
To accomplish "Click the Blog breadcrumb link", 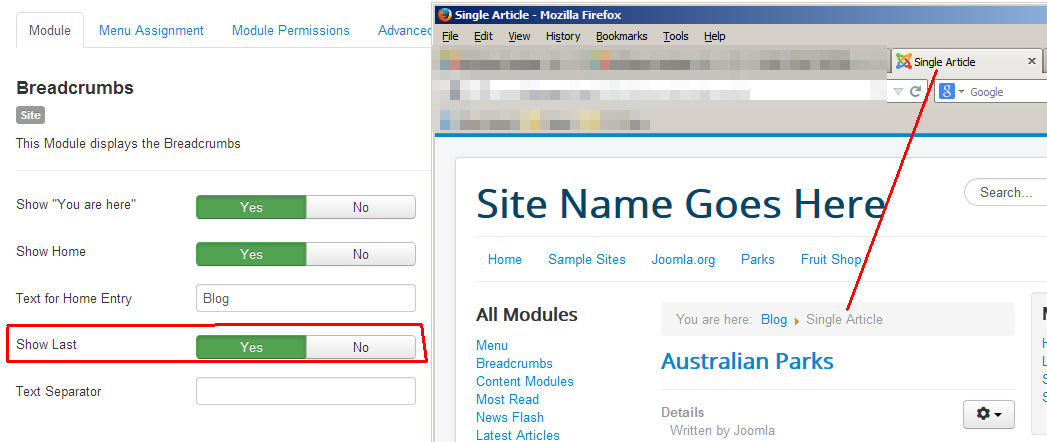I will coord(773,320).
